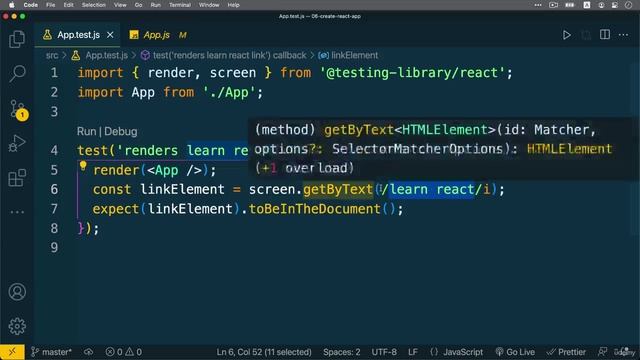Open the Run menu in menu bar

pyautogui.click(x=156, y=5)
